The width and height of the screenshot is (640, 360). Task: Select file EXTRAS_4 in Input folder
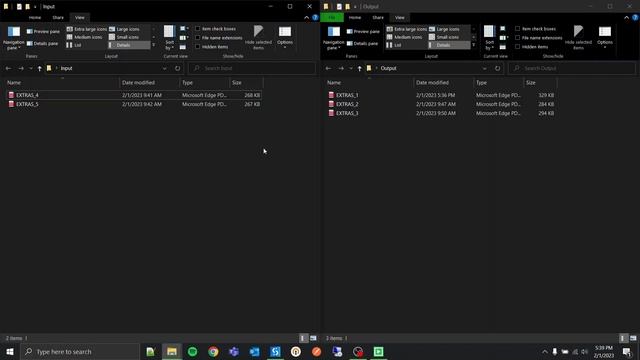pos(134,95)
